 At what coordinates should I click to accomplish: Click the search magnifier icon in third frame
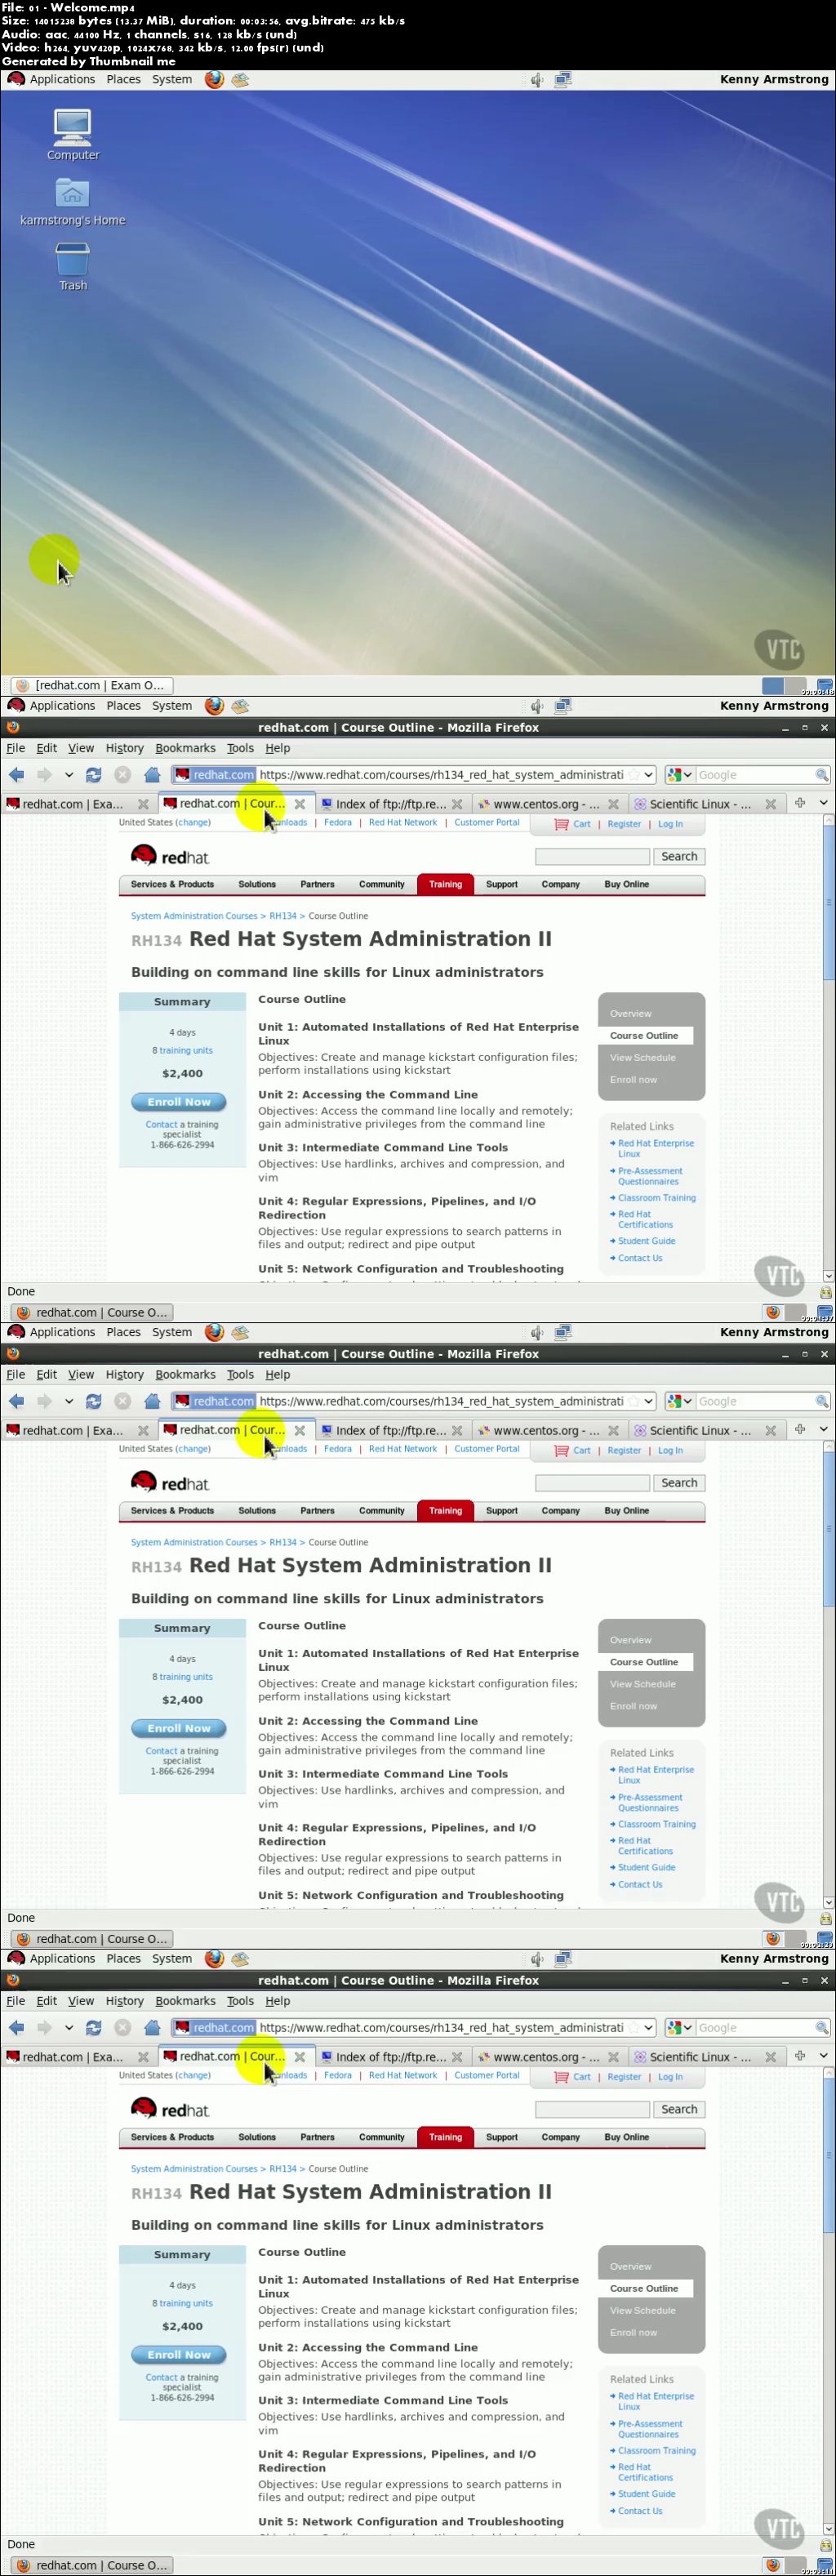pyautogui.click(x=822, y=1401)
